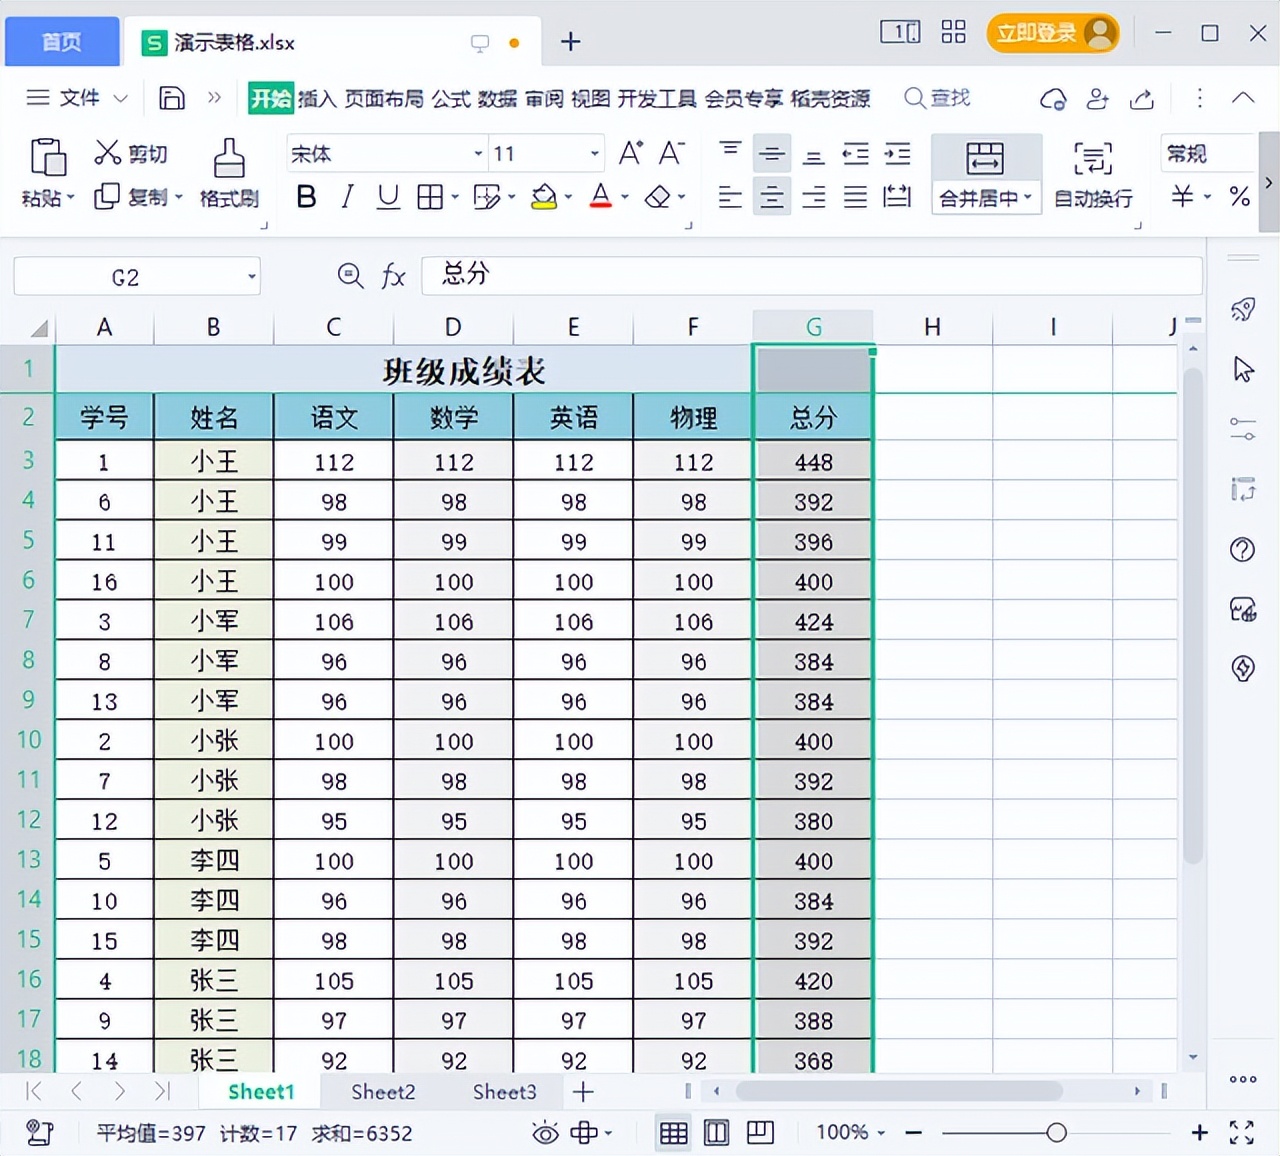1280x1156 pixels.
Task: Enable side-by-side split view icon
Action: (717, 1132)
